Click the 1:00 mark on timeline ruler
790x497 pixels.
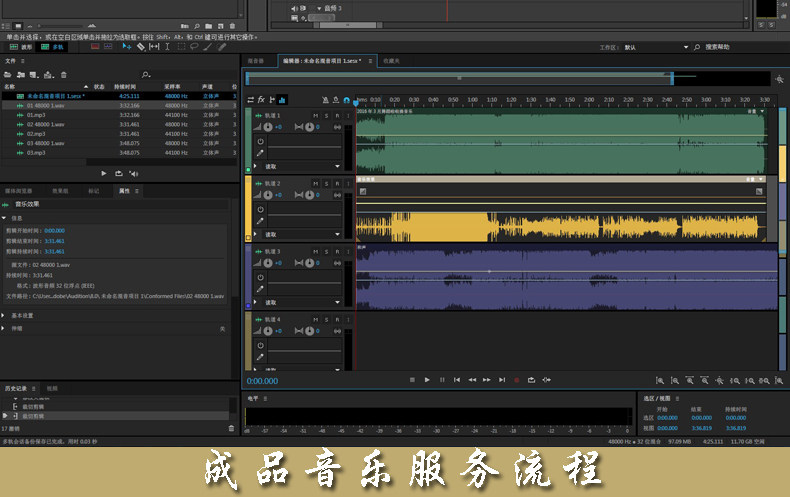(473, 100)
